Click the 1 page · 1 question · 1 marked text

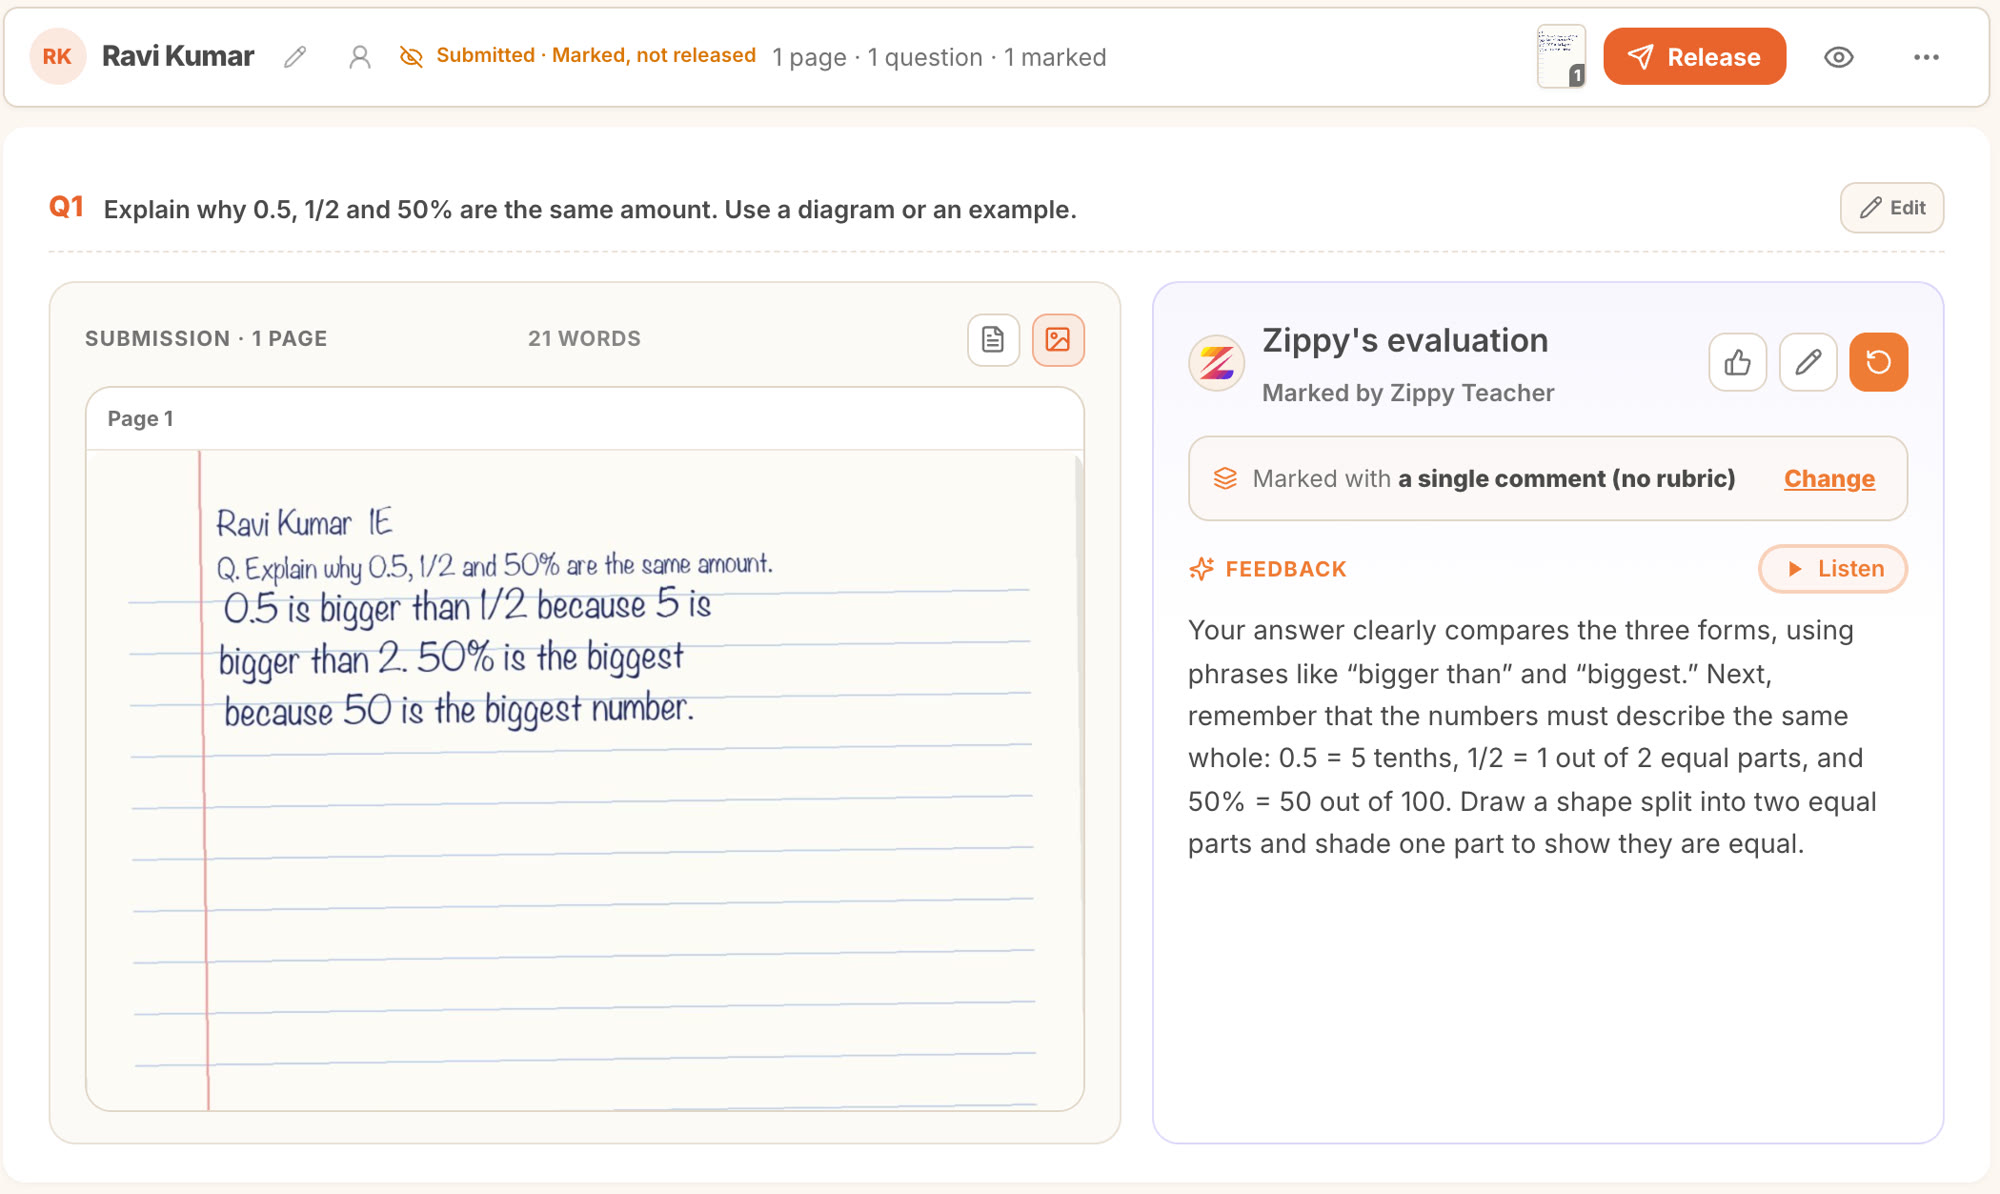pos(939,58)
